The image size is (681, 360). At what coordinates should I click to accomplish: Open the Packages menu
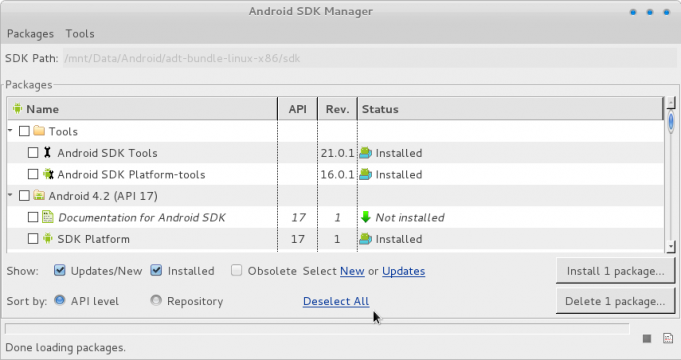pyautogui.click(x=30, y=34)
